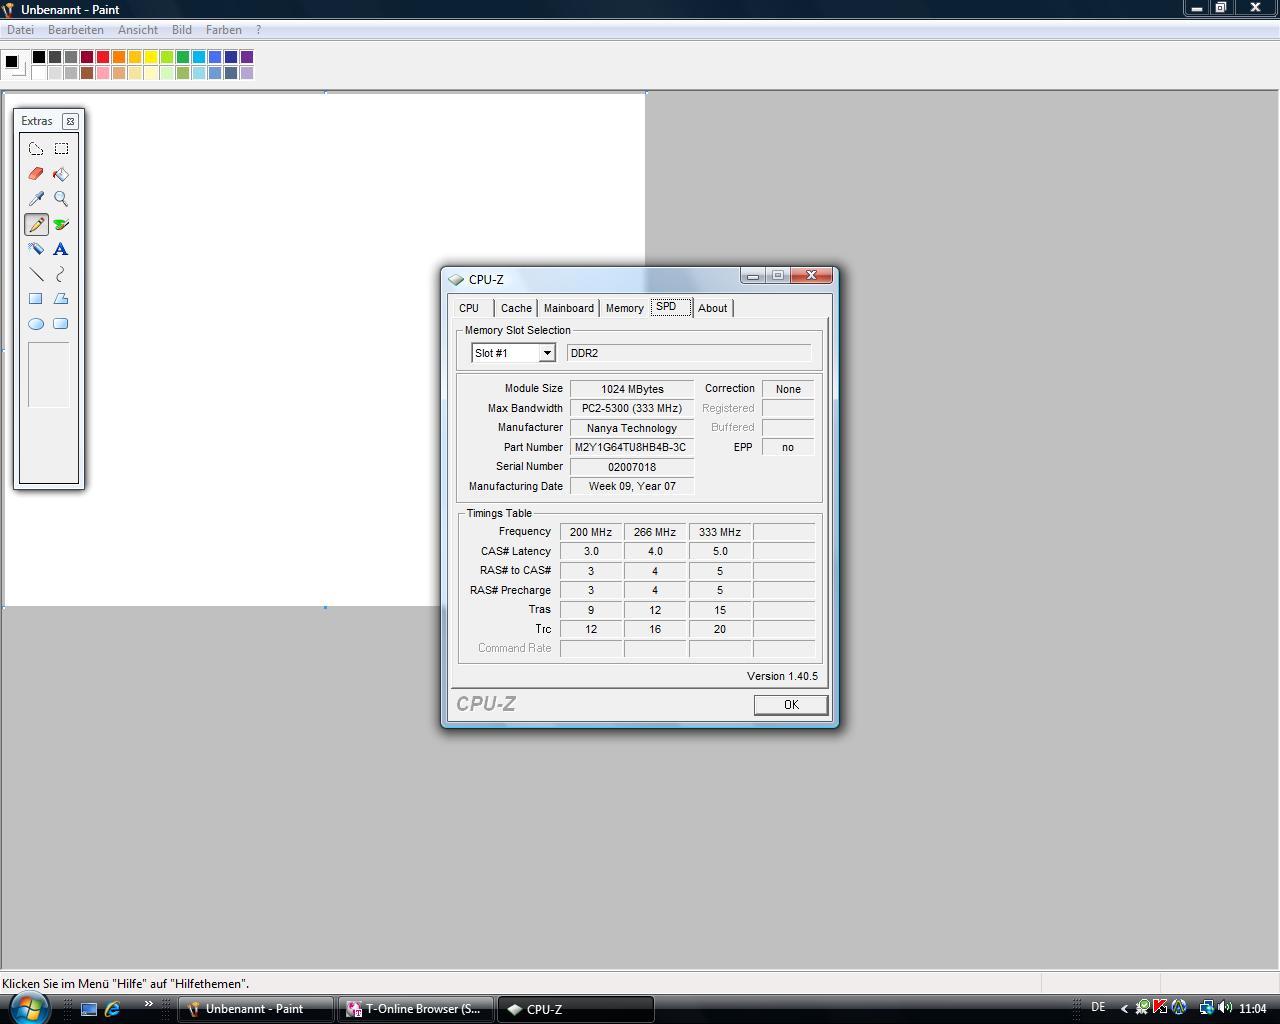
Task: Pick the dark green color swatch
Action: [x=183, y=57]
